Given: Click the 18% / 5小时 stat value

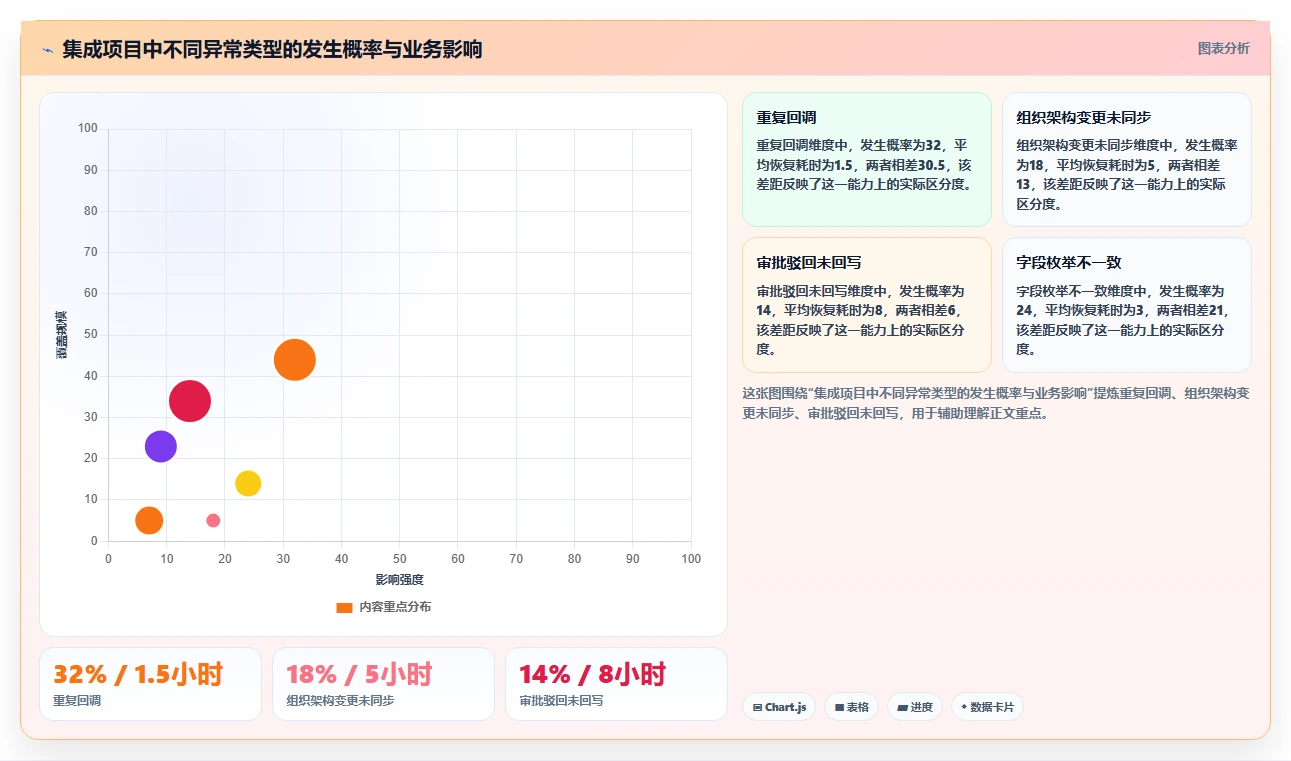Looking at the screenshot, I should point(359,674).
